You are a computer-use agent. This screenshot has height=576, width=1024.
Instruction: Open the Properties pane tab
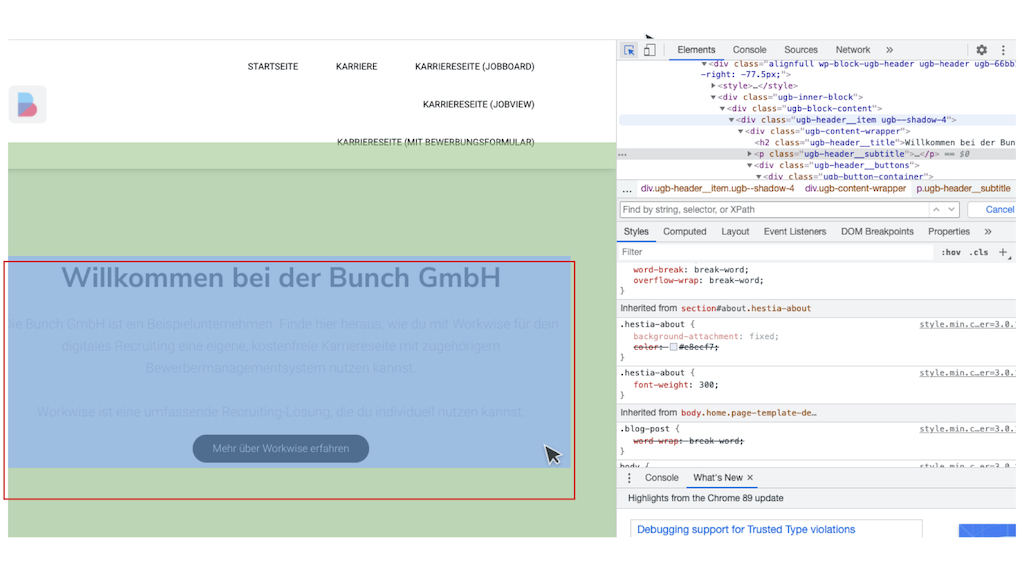948,232
